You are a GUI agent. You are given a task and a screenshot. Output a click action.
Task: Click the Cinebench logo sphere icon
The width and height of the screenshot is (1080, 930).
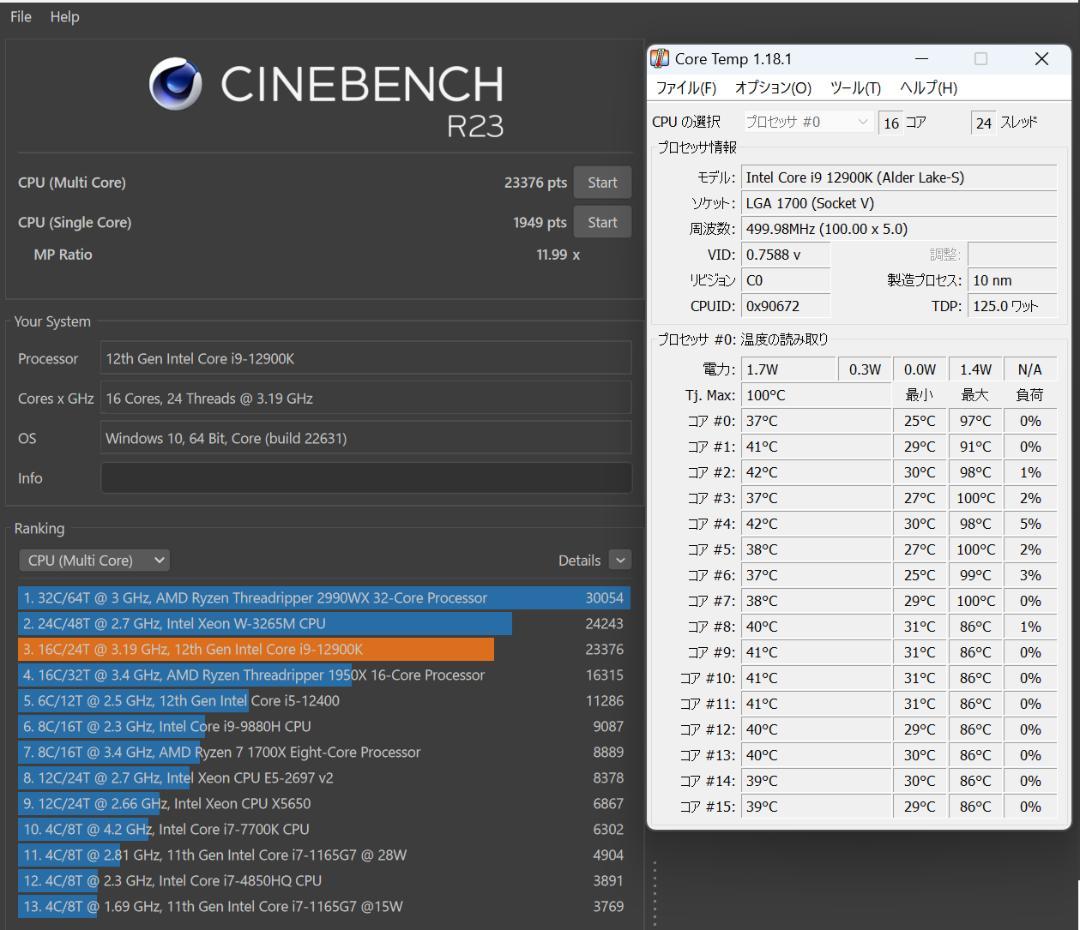tap(176, 84)
